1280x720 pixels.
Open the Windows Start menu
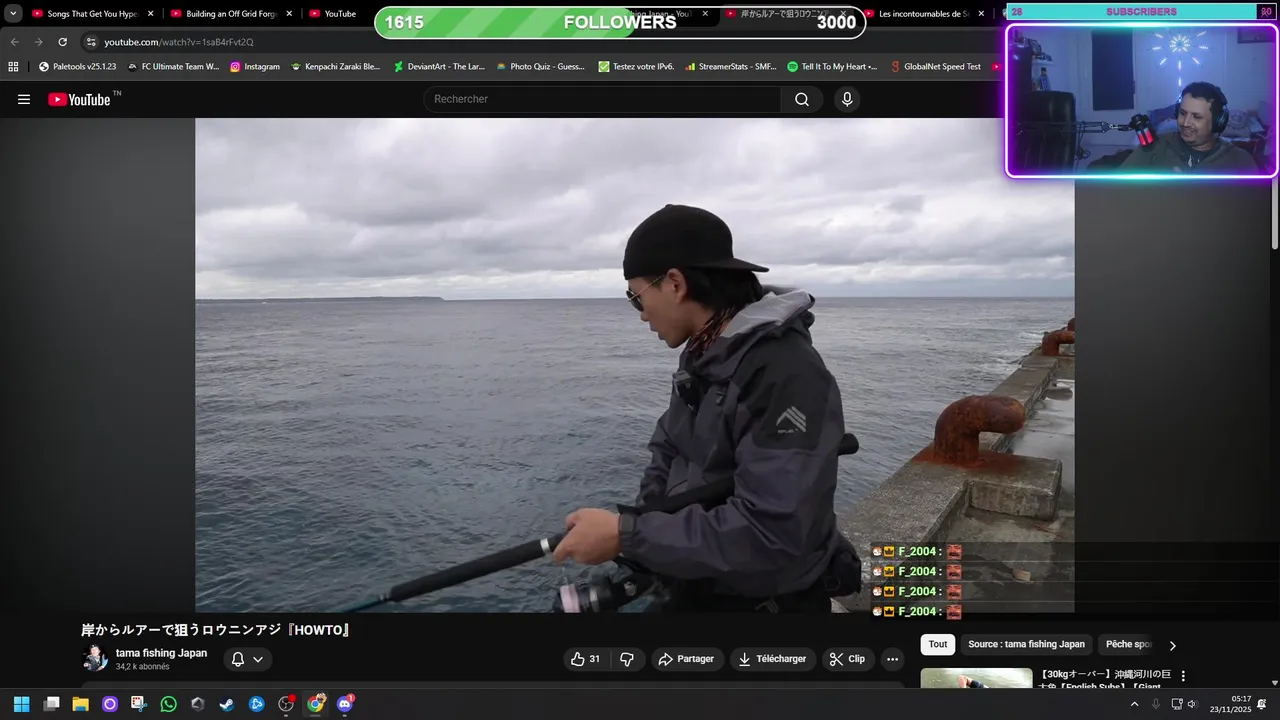[x=21, y=704]
